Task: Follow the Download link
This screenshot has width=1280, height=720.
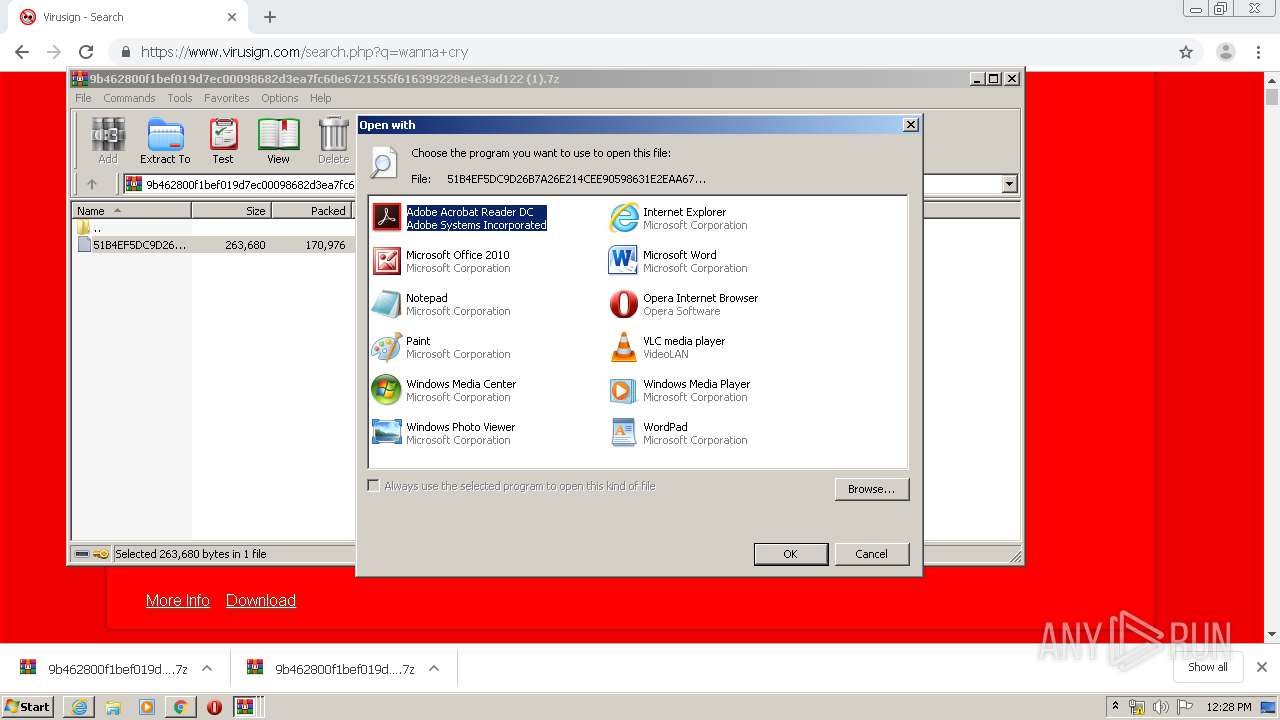Action: (261, 600)
